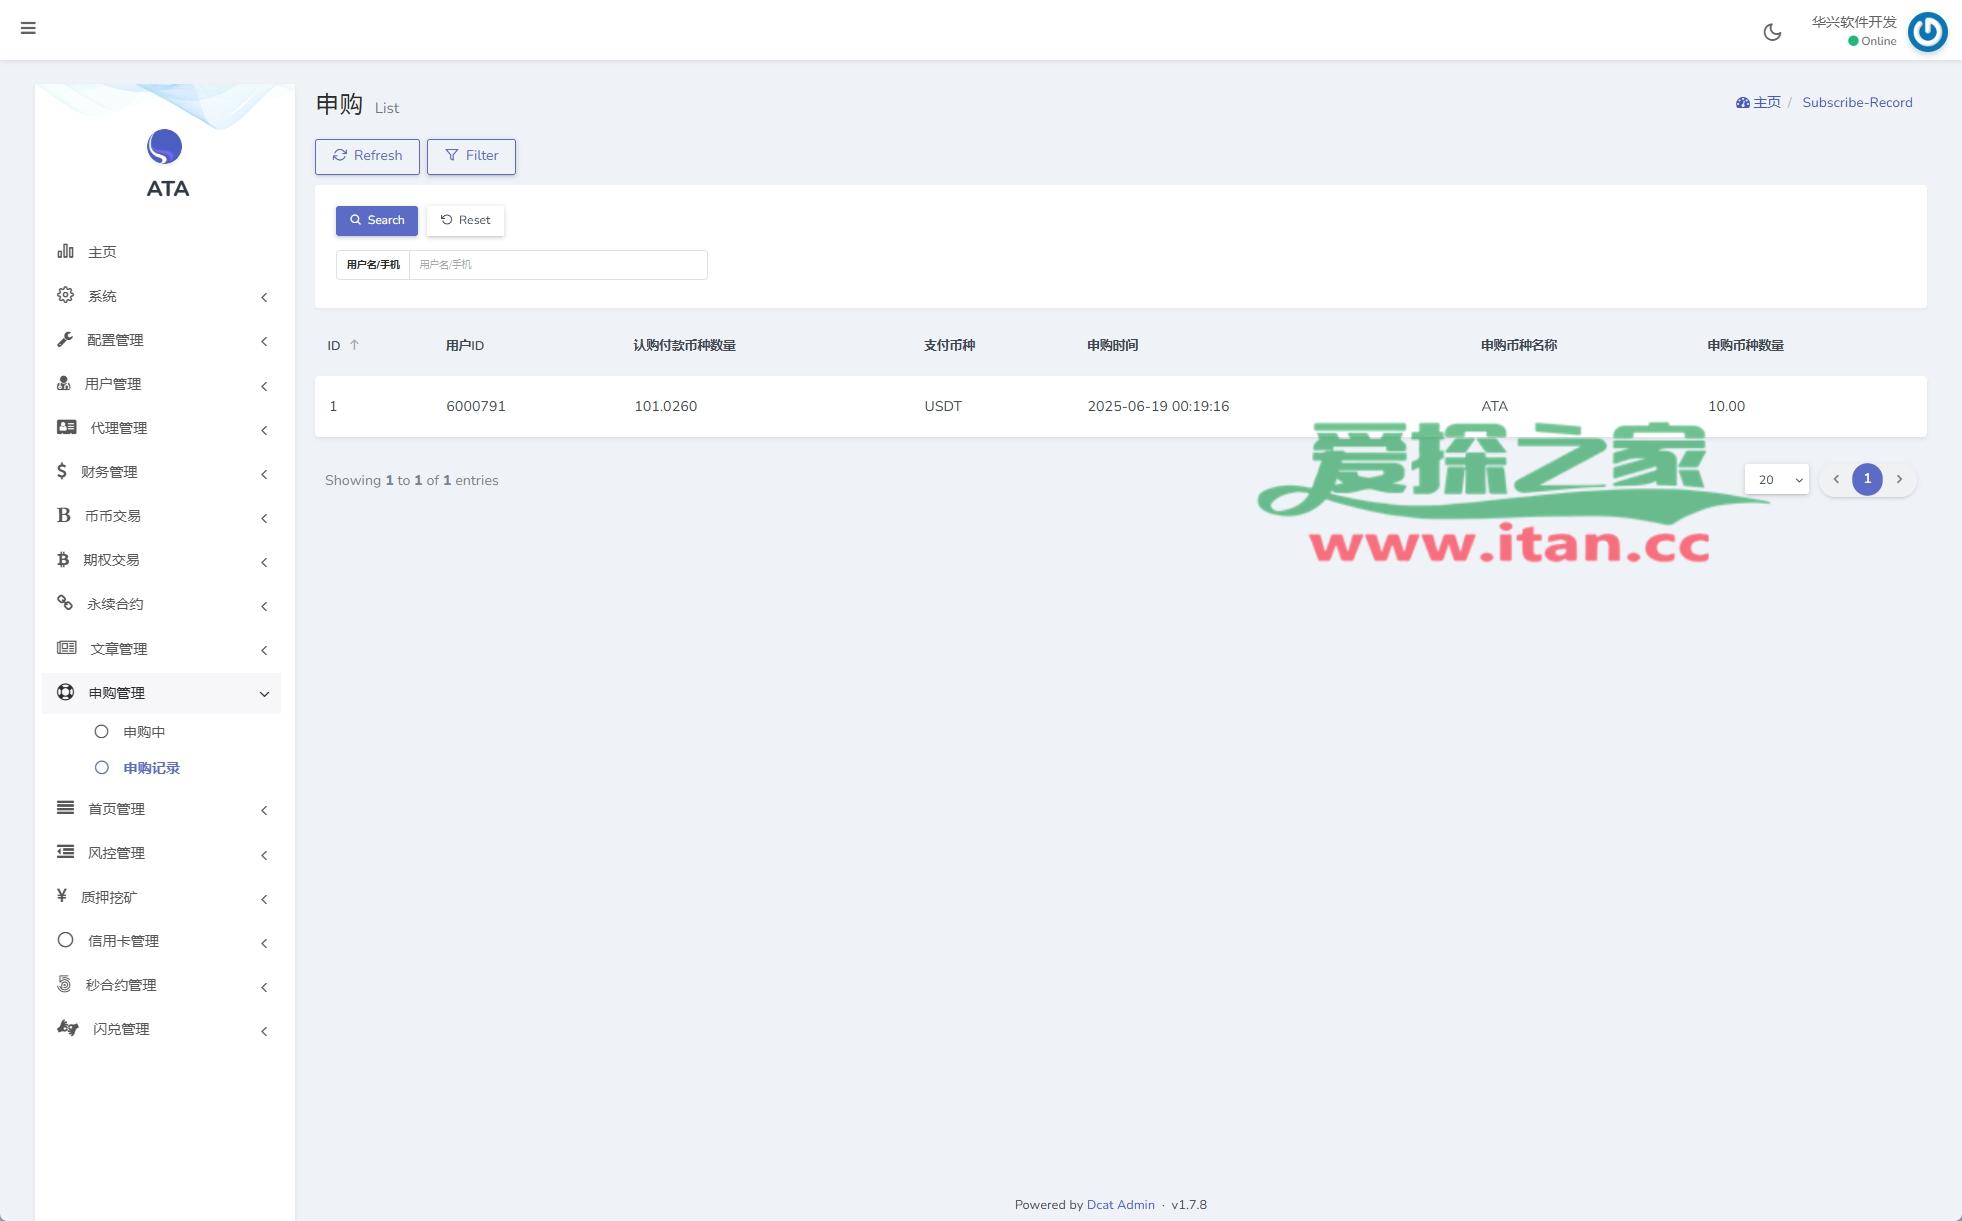Expand the 用户管理 menu chevron
The height and width of the screenshot is (1221, 1962).
(x=264, y=386)
